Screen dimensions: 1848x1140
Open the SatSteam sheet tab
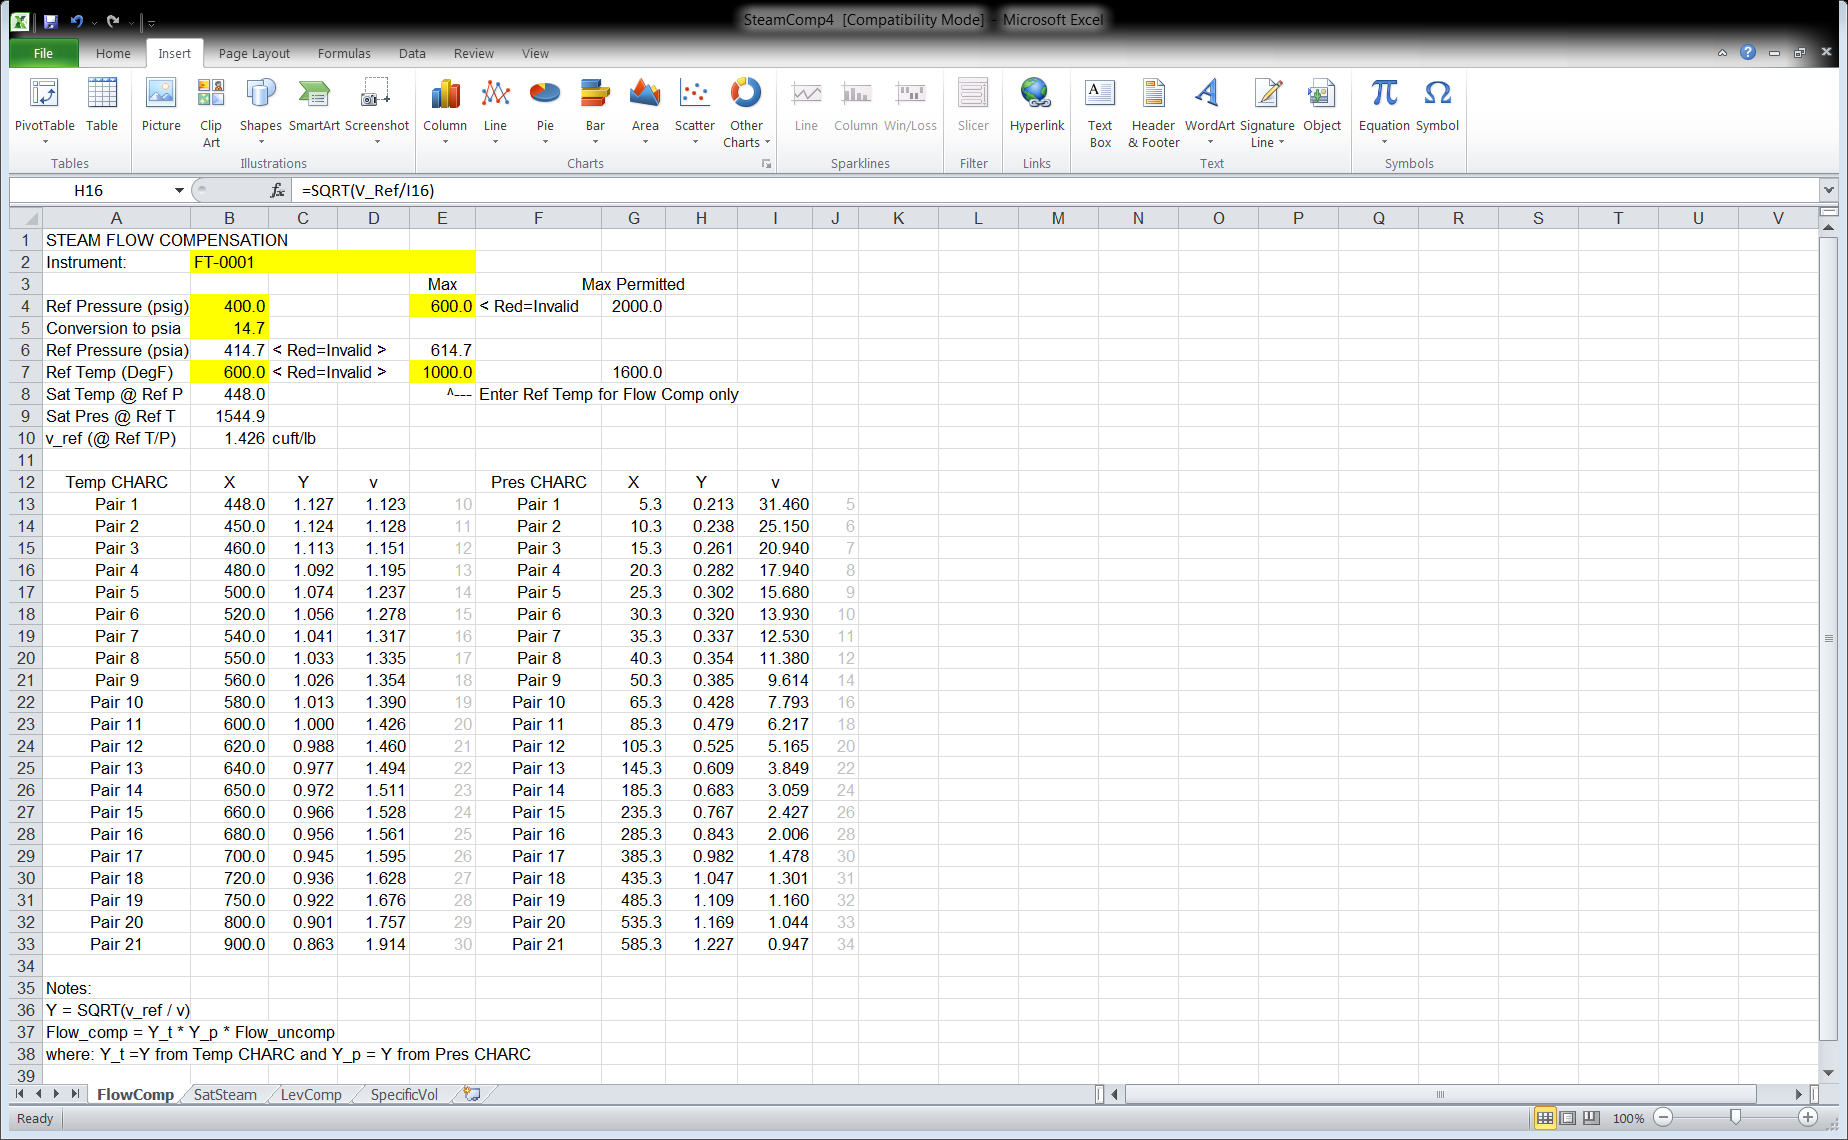[x=225, y=1094]
